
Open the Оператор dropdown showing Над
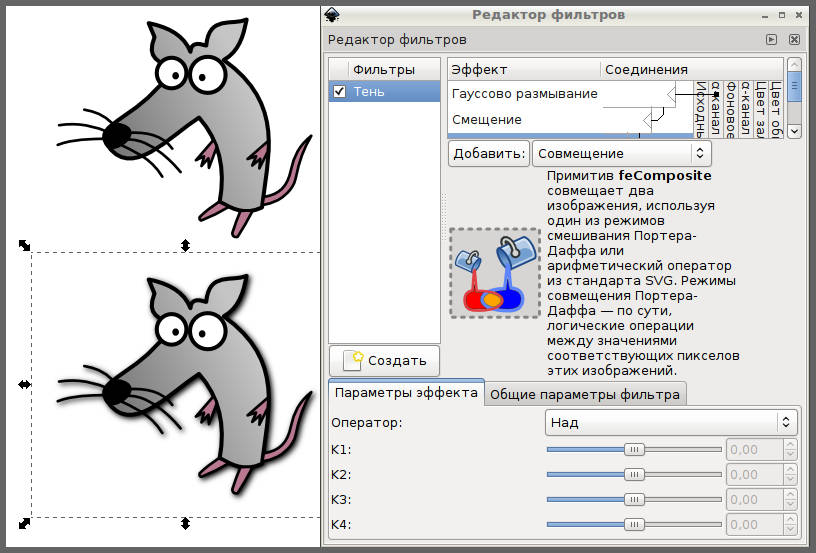[671, 422]
